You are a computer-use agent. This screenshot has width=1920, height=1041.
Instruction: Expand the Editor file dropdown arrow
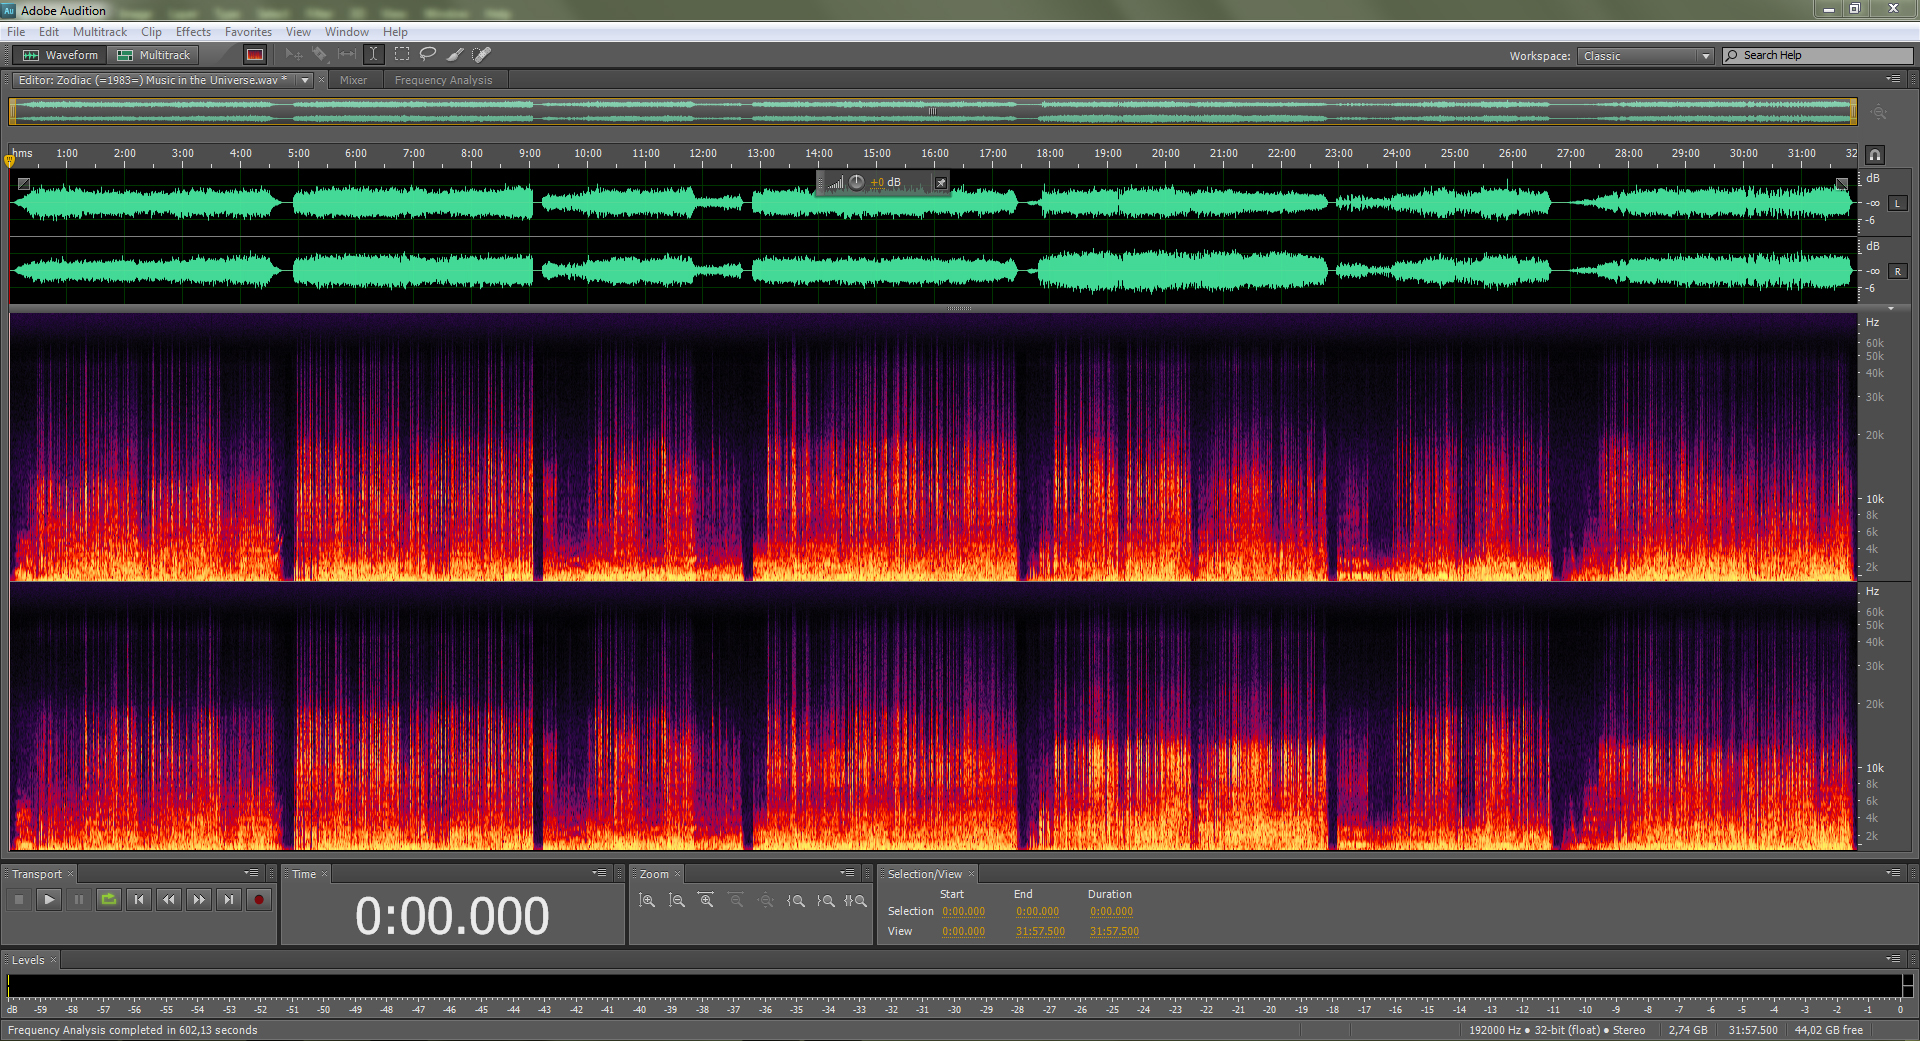point(305,80)
